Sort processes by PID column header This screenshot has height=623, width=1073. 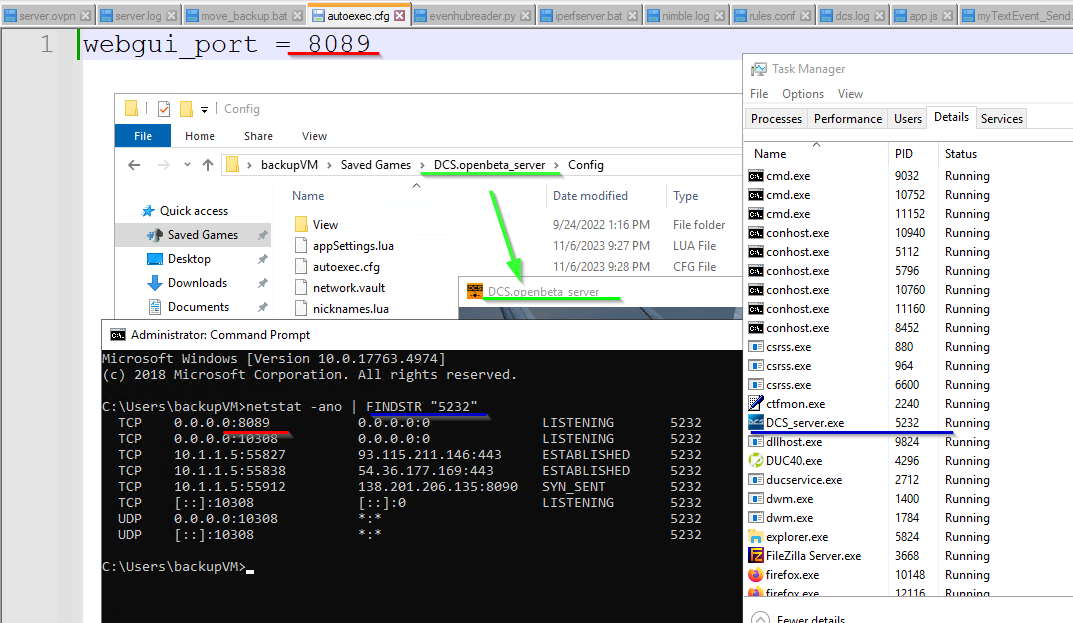[903, 154]
